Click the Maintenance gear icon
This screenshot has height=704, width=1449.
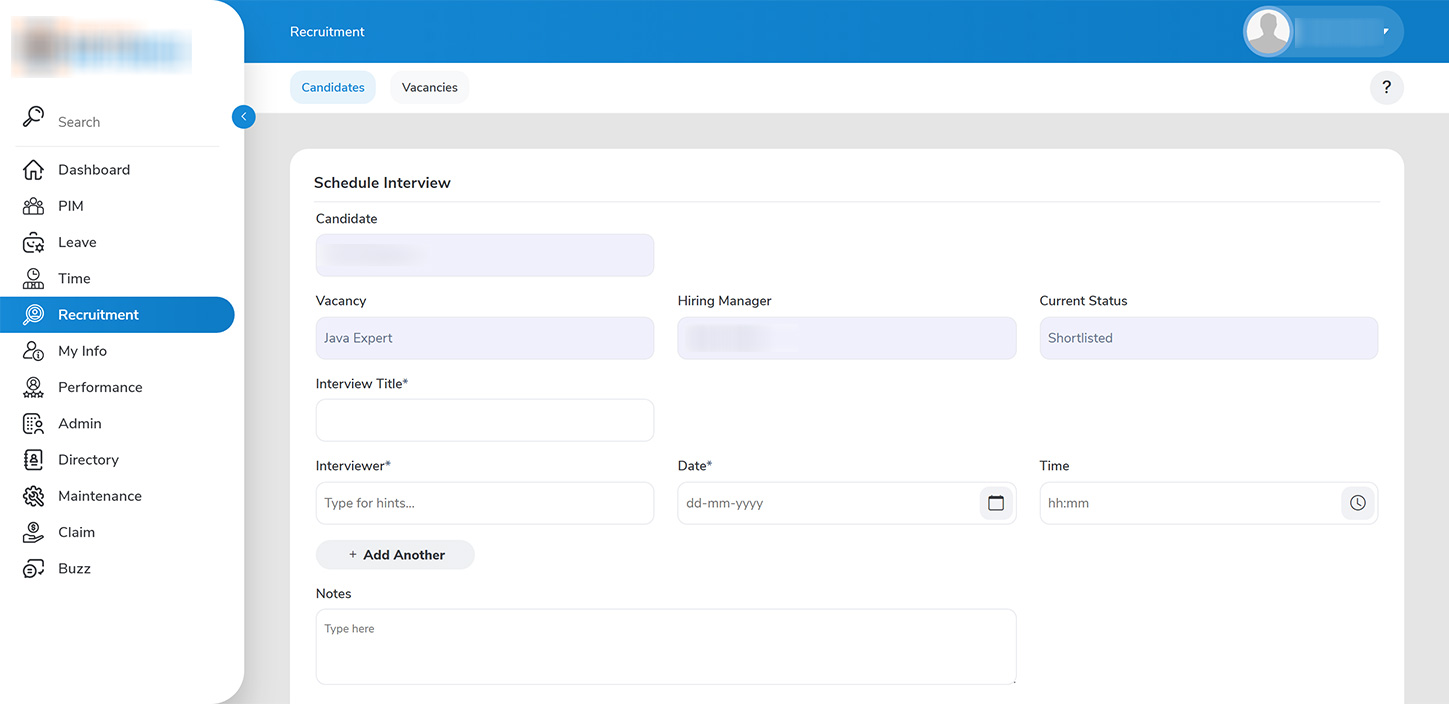(33, 496)
